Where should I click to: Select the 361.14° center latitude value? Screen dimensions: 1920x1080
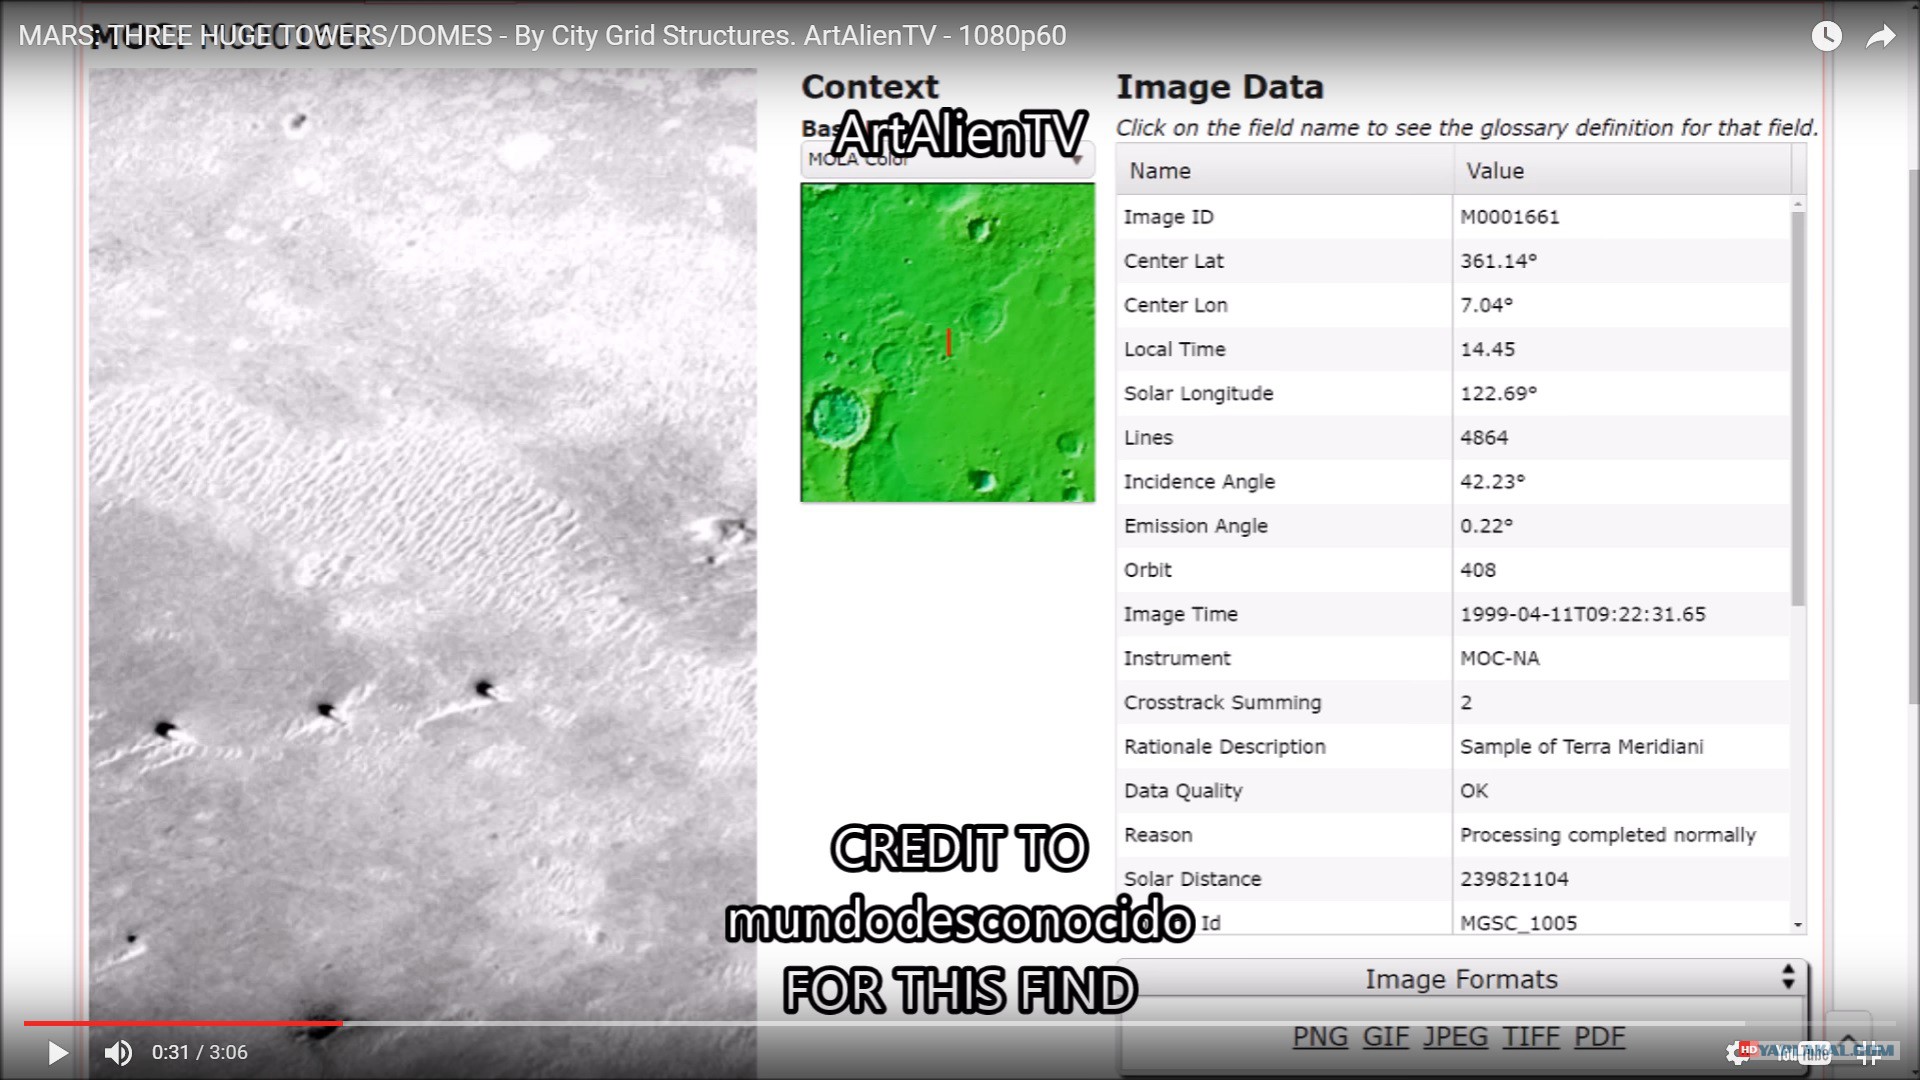pyautogui.click(x=1498, y=261)
